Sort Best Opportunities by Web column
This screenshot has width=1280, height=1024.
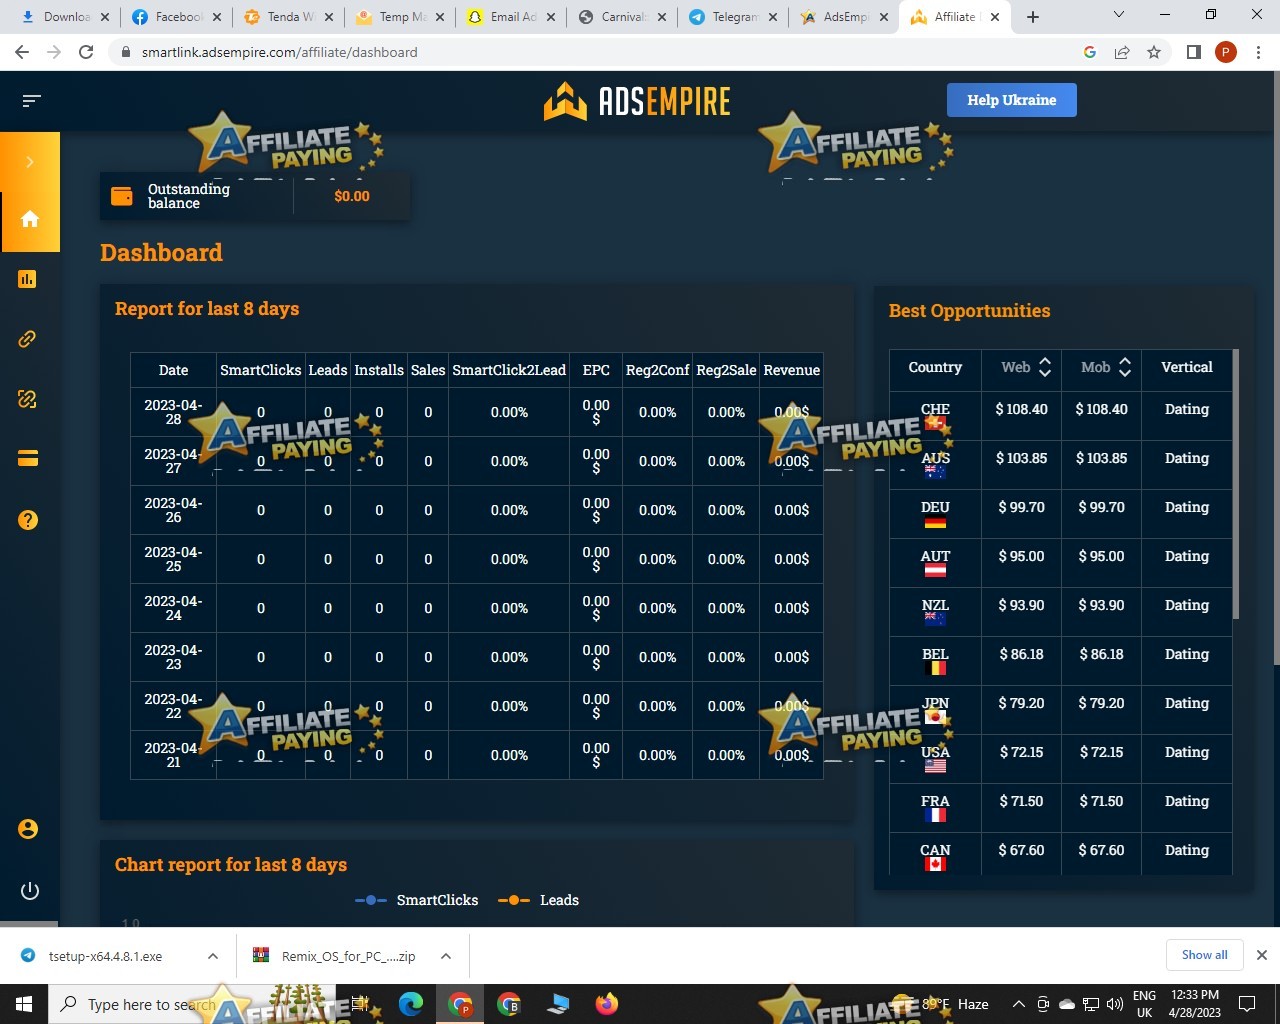(1044, 368)
